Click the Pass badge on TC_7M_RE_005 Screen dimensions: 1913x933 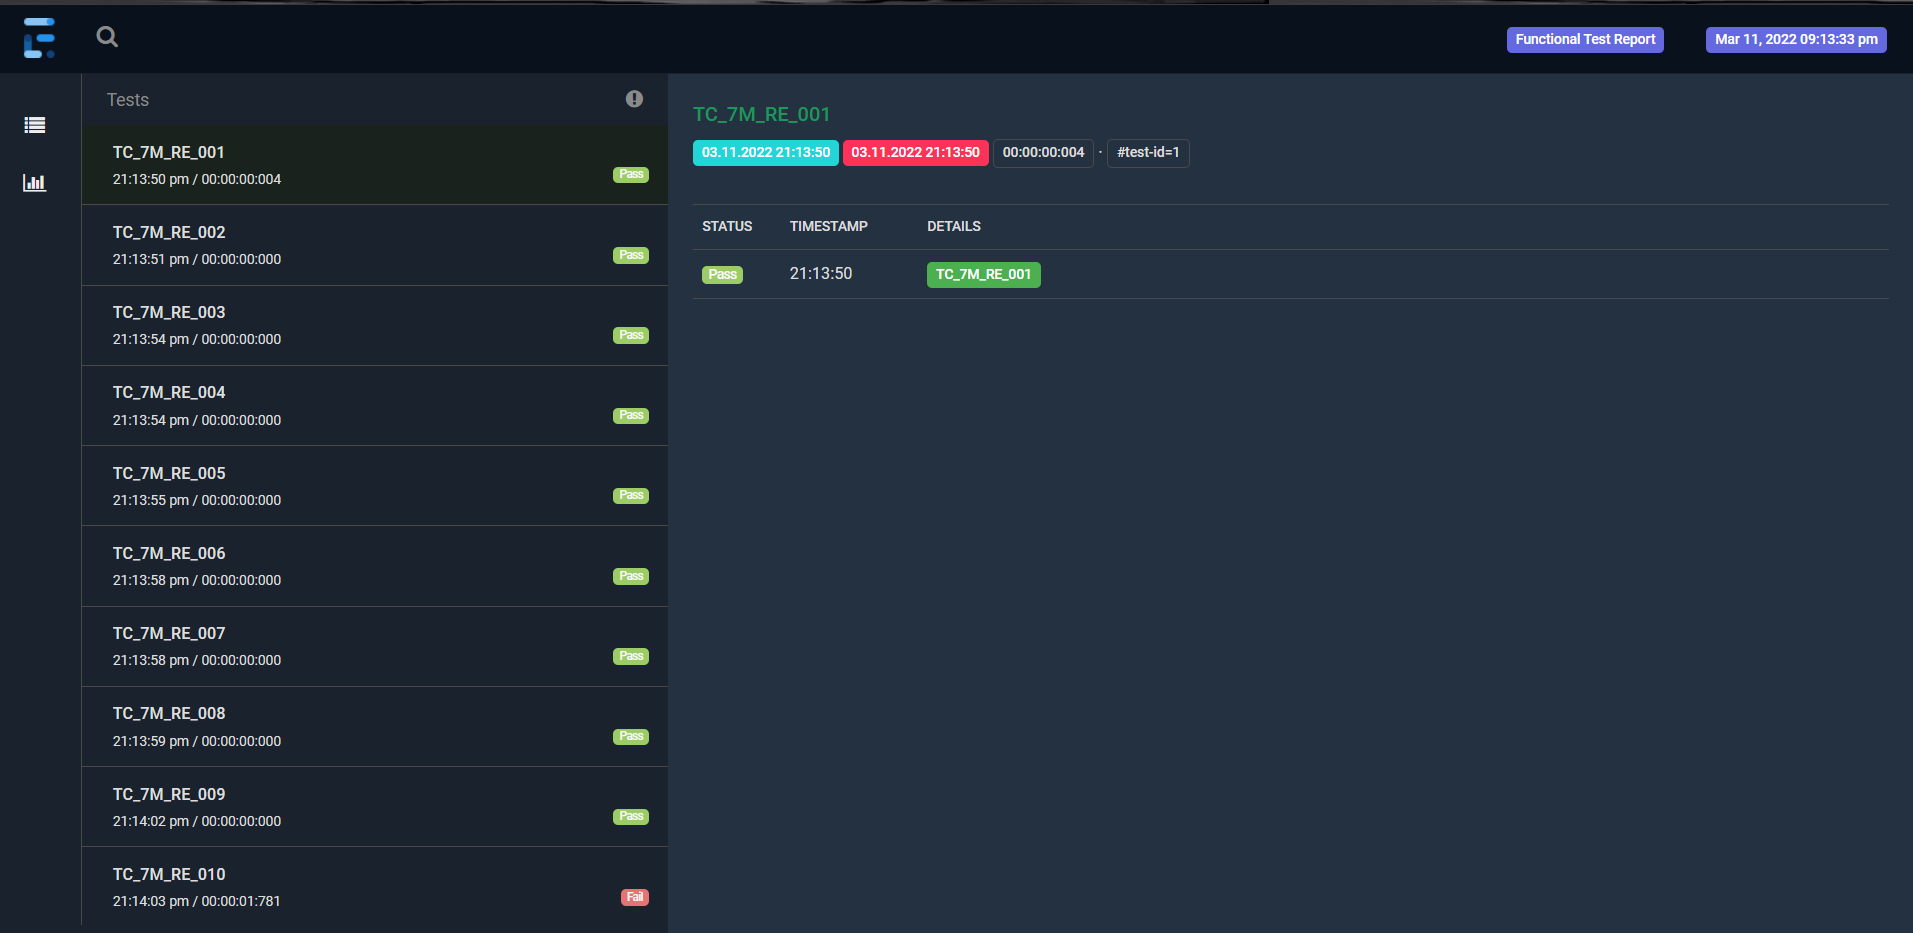pyautogui.click(x=631, y=495)
